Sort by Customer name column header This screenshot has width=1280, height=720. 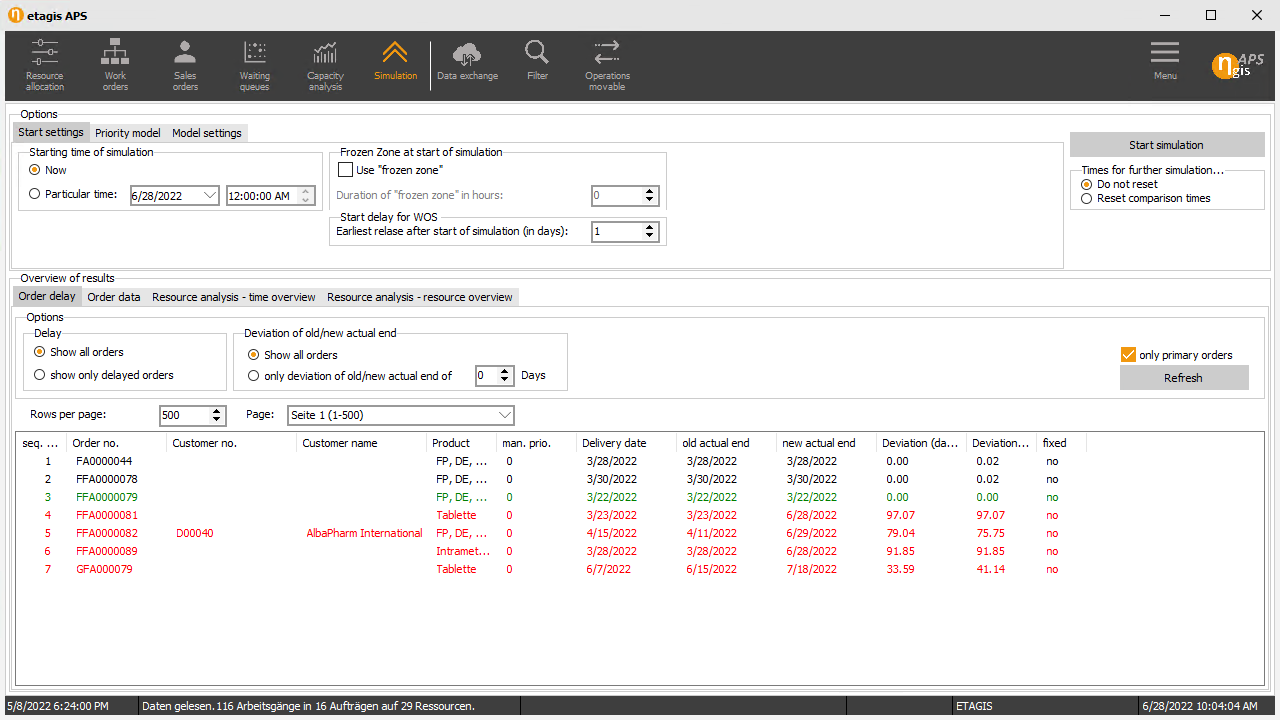pos(361,443)
